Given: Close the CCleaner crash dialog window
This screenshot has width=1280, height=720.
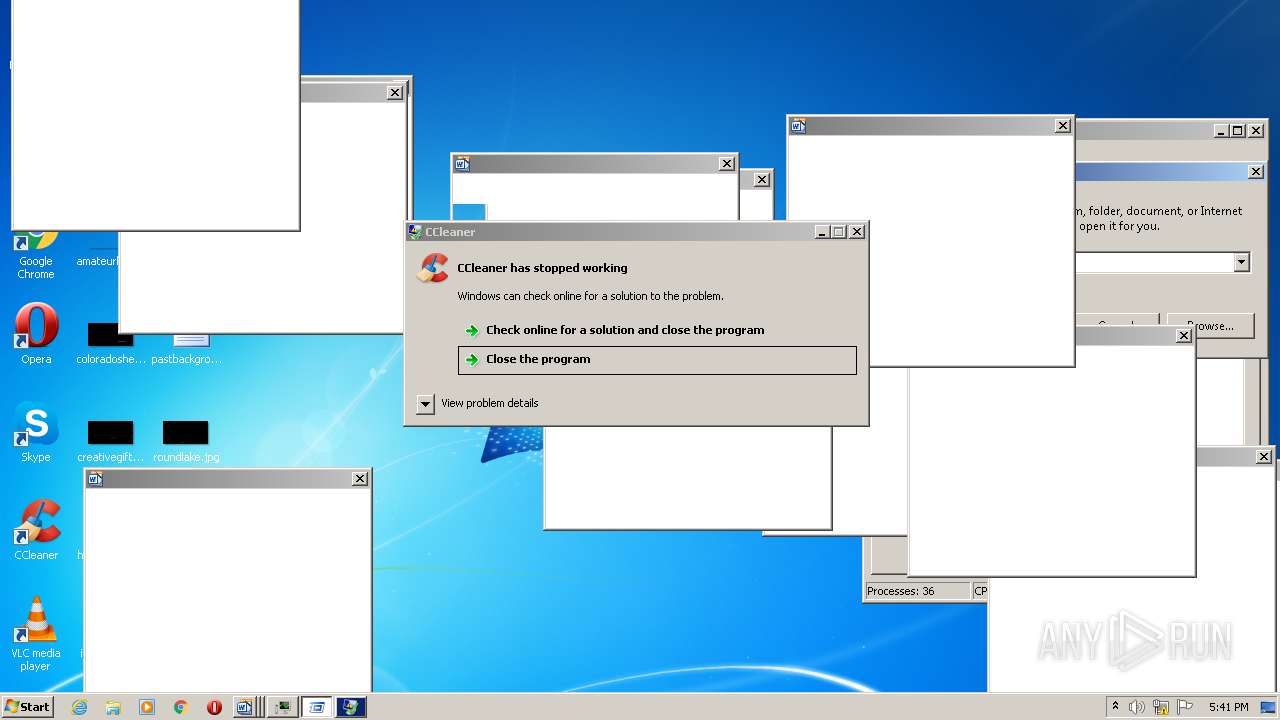Looking at the screenshot, I should click(857, 232).
